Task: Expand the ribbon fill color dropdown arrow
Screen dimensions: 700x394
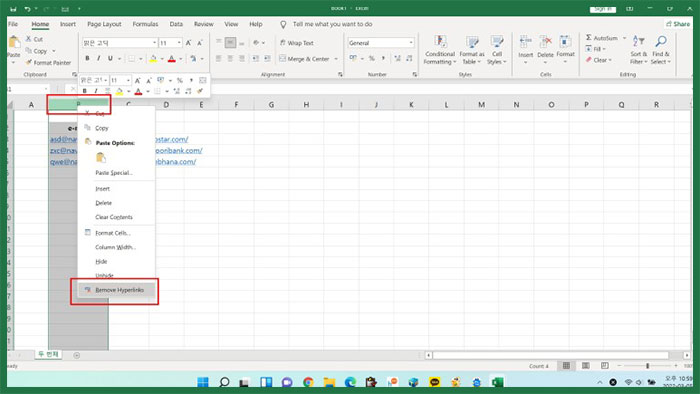Action: pyautogui.click(x=162, y=58)
